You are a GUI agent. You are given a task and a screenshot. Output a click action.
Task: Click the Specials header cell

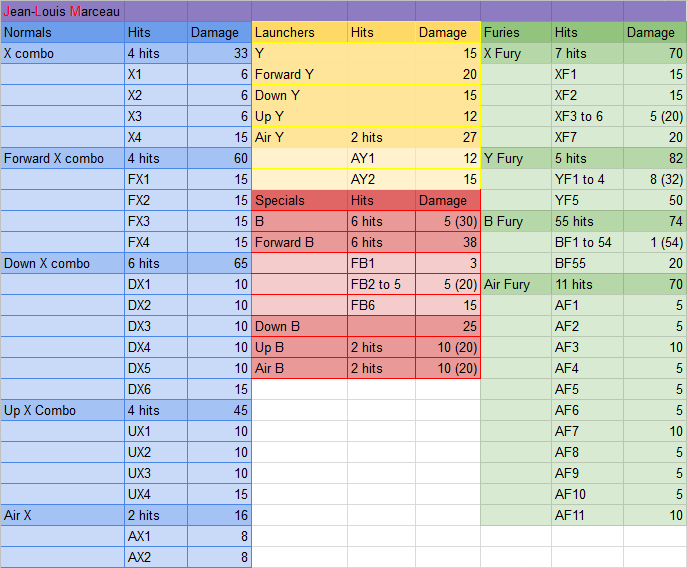(x=299, y=200)
